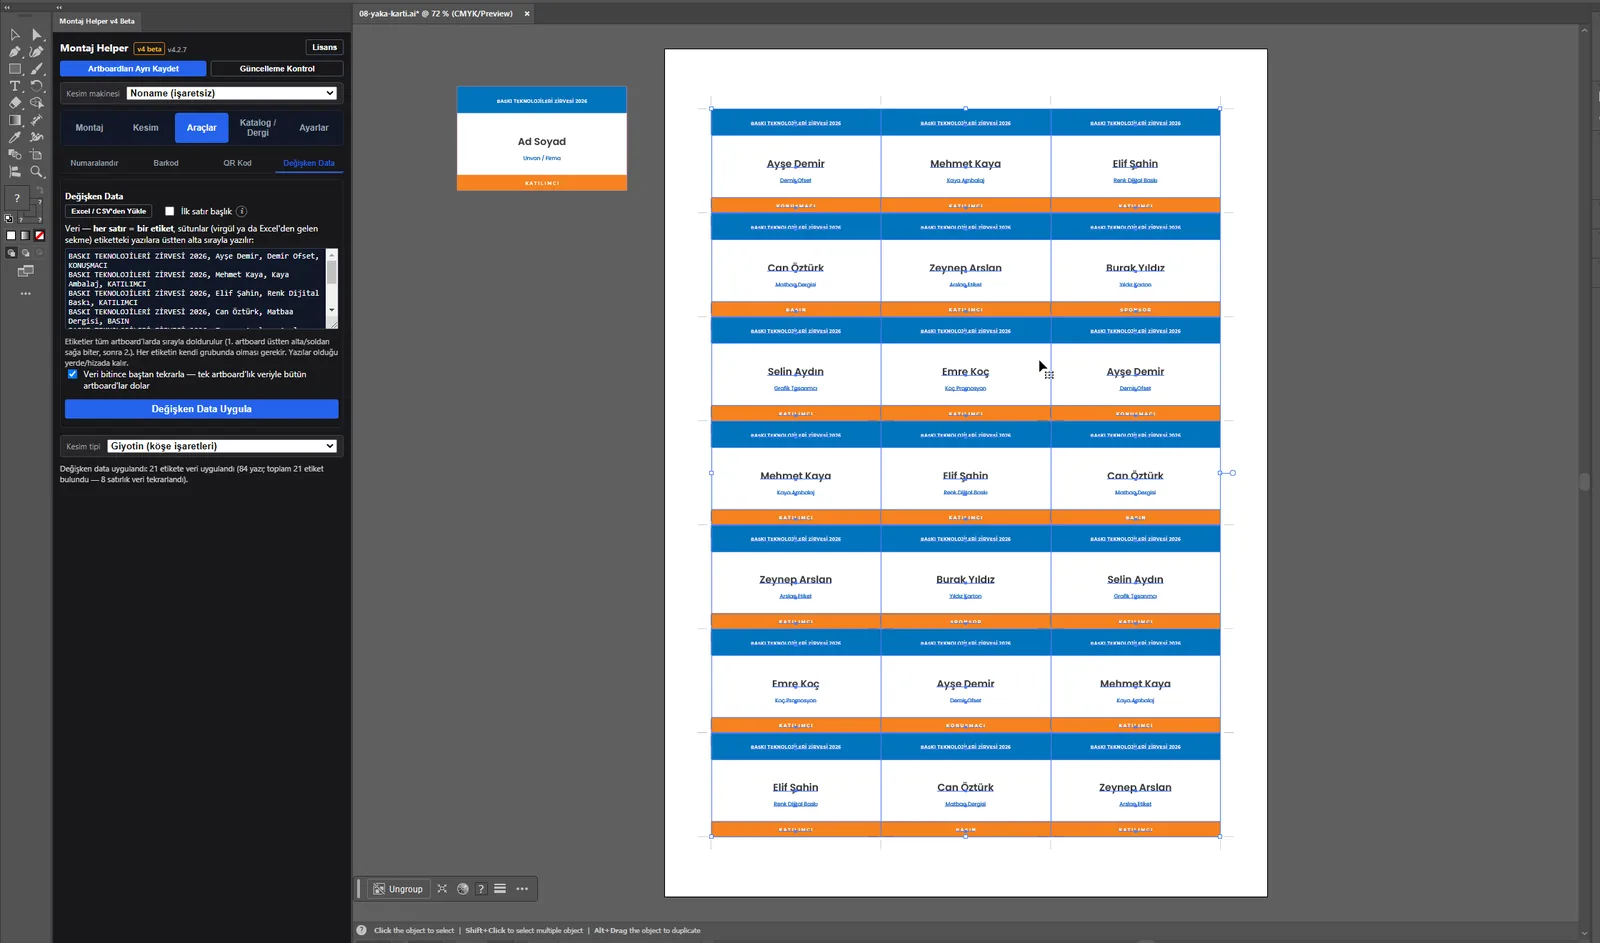The width and height of the screenshot is (1600, 943).
Task: Switch to the Barkod sub-tab
Action: click(166, 163)
